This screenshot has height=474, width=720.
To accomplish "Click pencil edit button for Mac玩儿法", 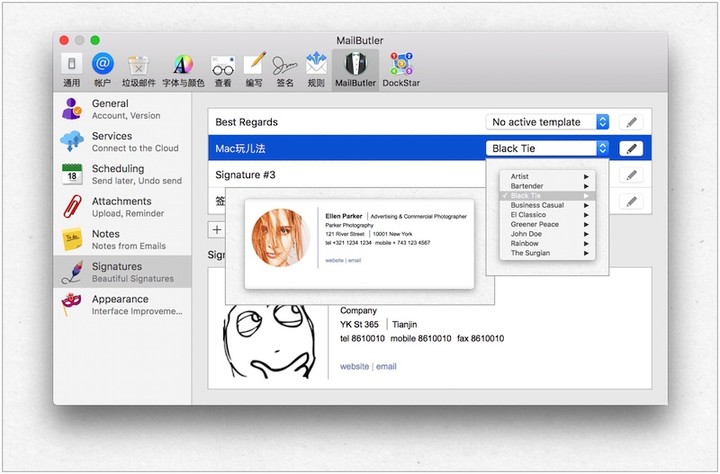I will (x=630, y=149).
